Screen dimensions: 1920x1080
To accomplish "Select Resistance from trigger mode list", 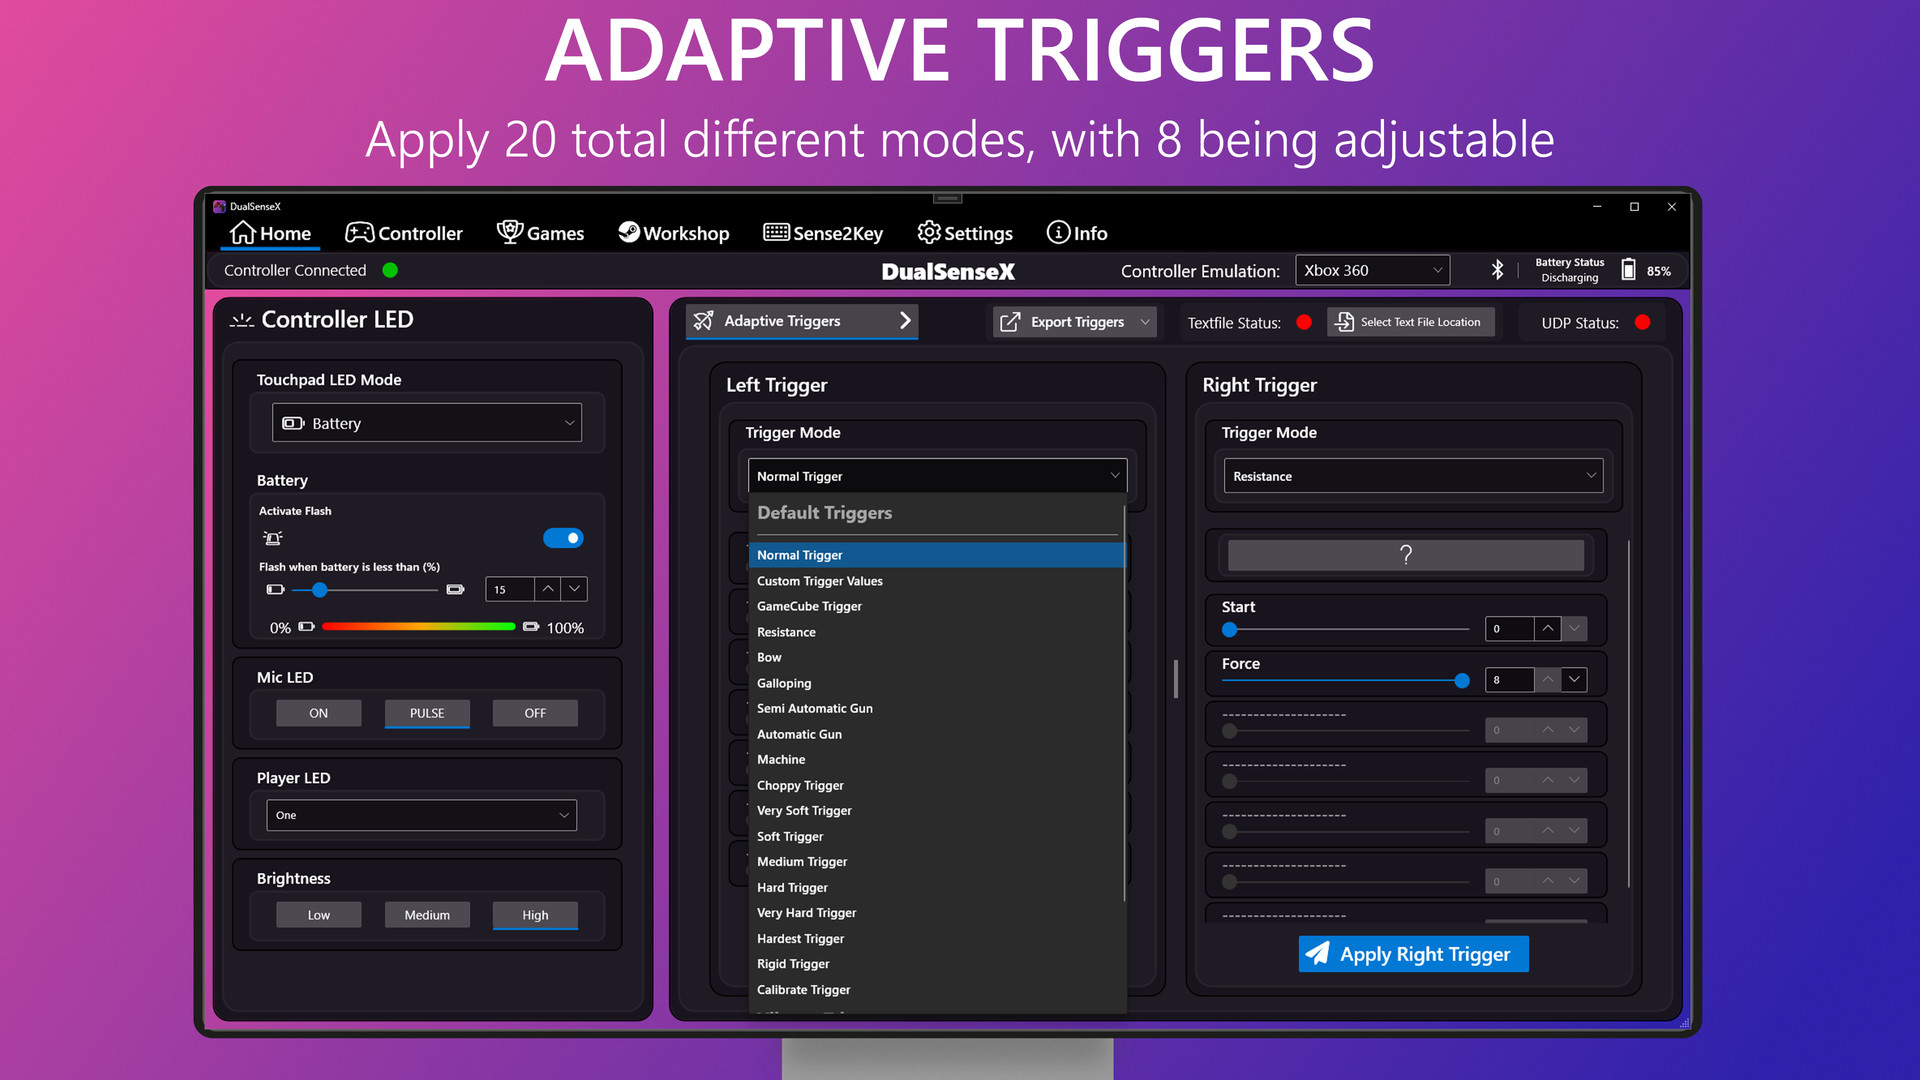I will tap(785, 630).
